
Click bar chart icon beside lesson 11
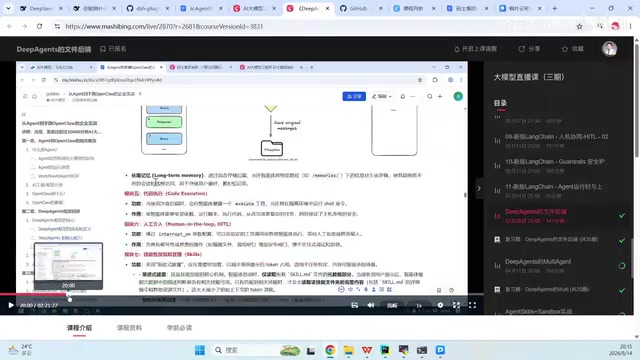click(497, 190)
